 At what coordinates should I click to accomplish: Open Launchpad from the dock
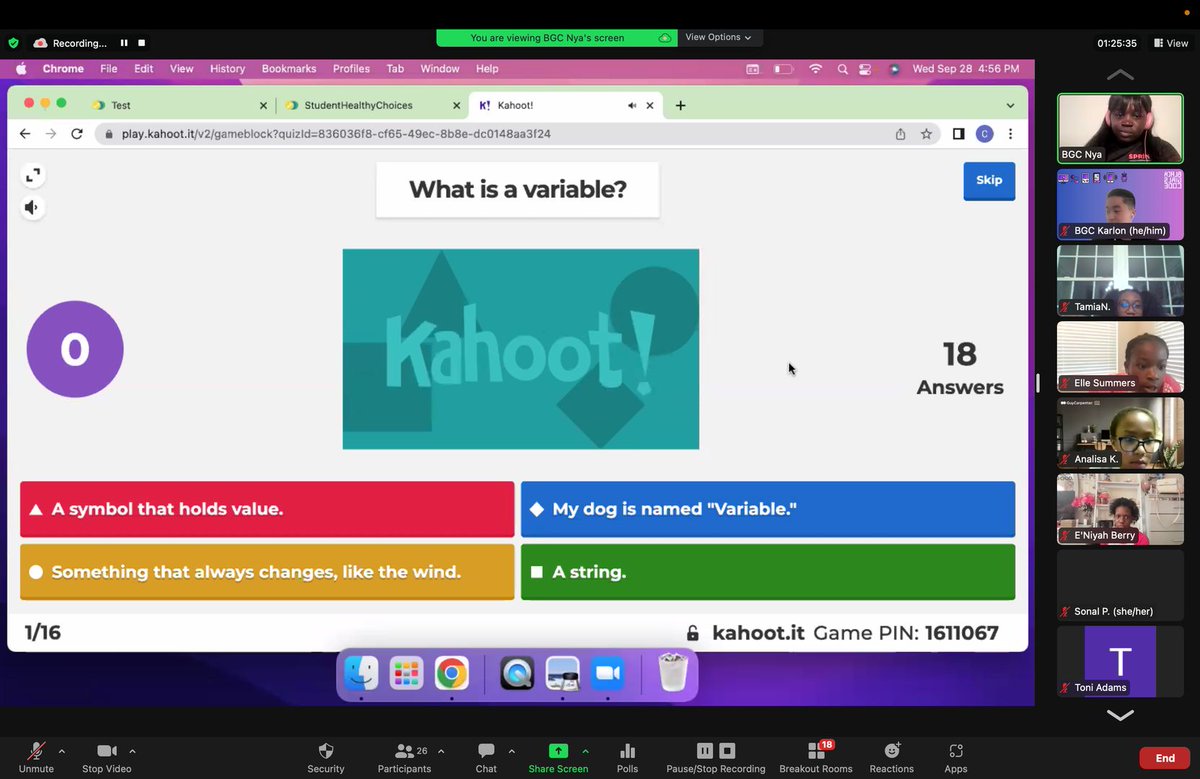click(406, 674)
